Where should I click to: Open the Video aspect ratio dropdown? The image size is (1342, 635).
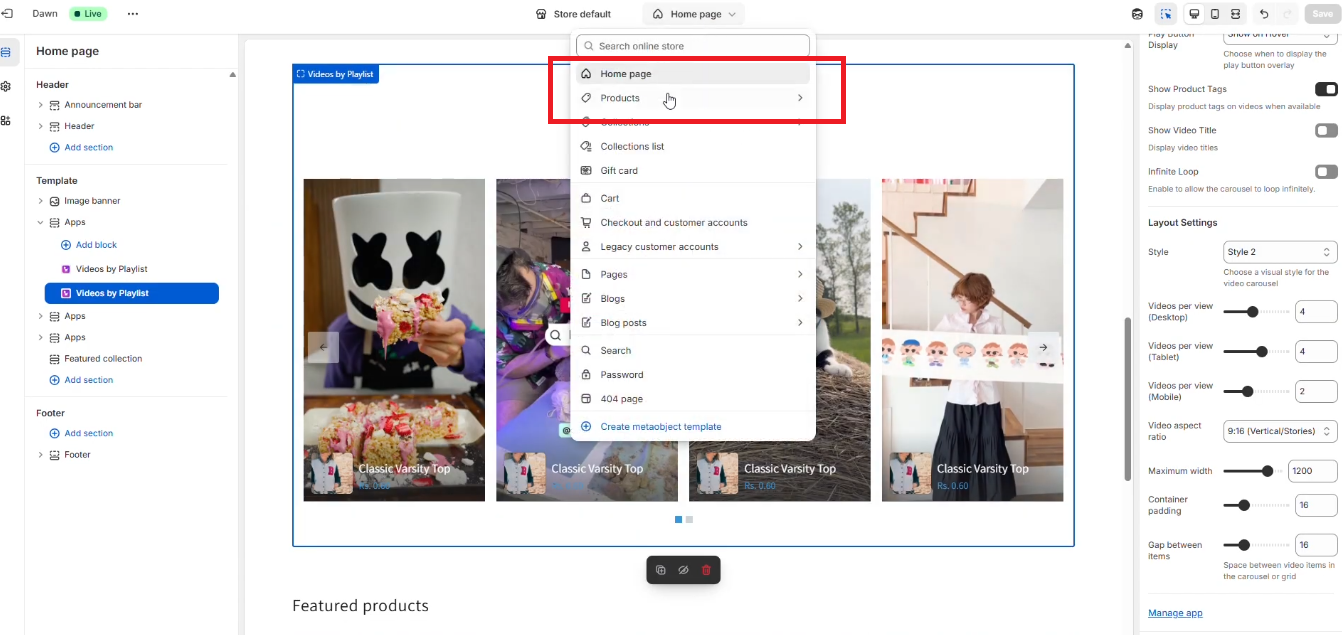click(x=1280, y=431)
